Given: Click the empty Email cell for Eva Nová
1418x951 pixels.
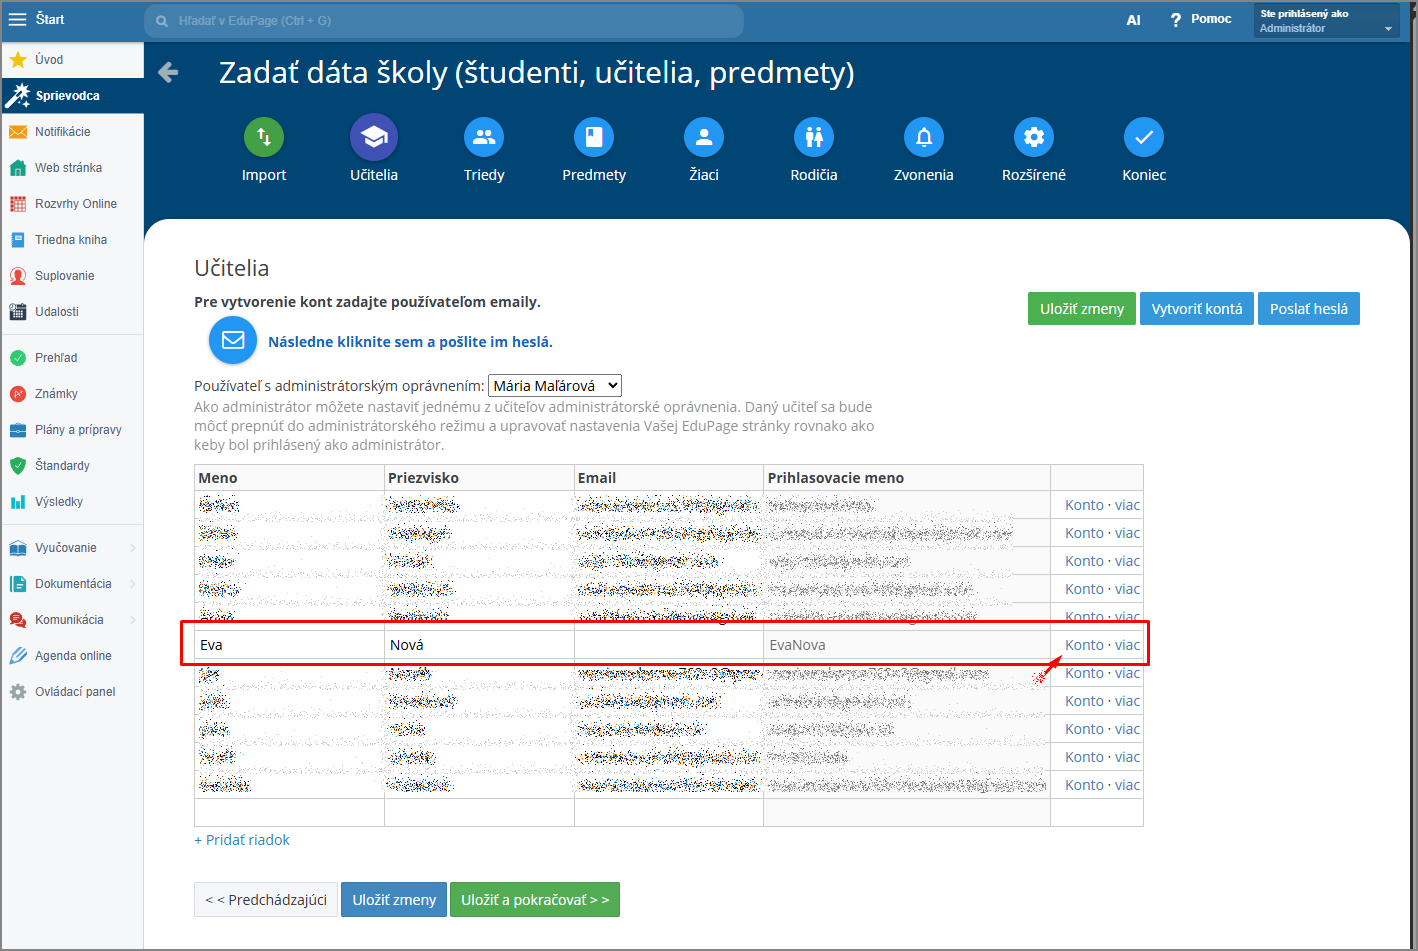Looking at the screenshot, I should [x=668, y=645].
